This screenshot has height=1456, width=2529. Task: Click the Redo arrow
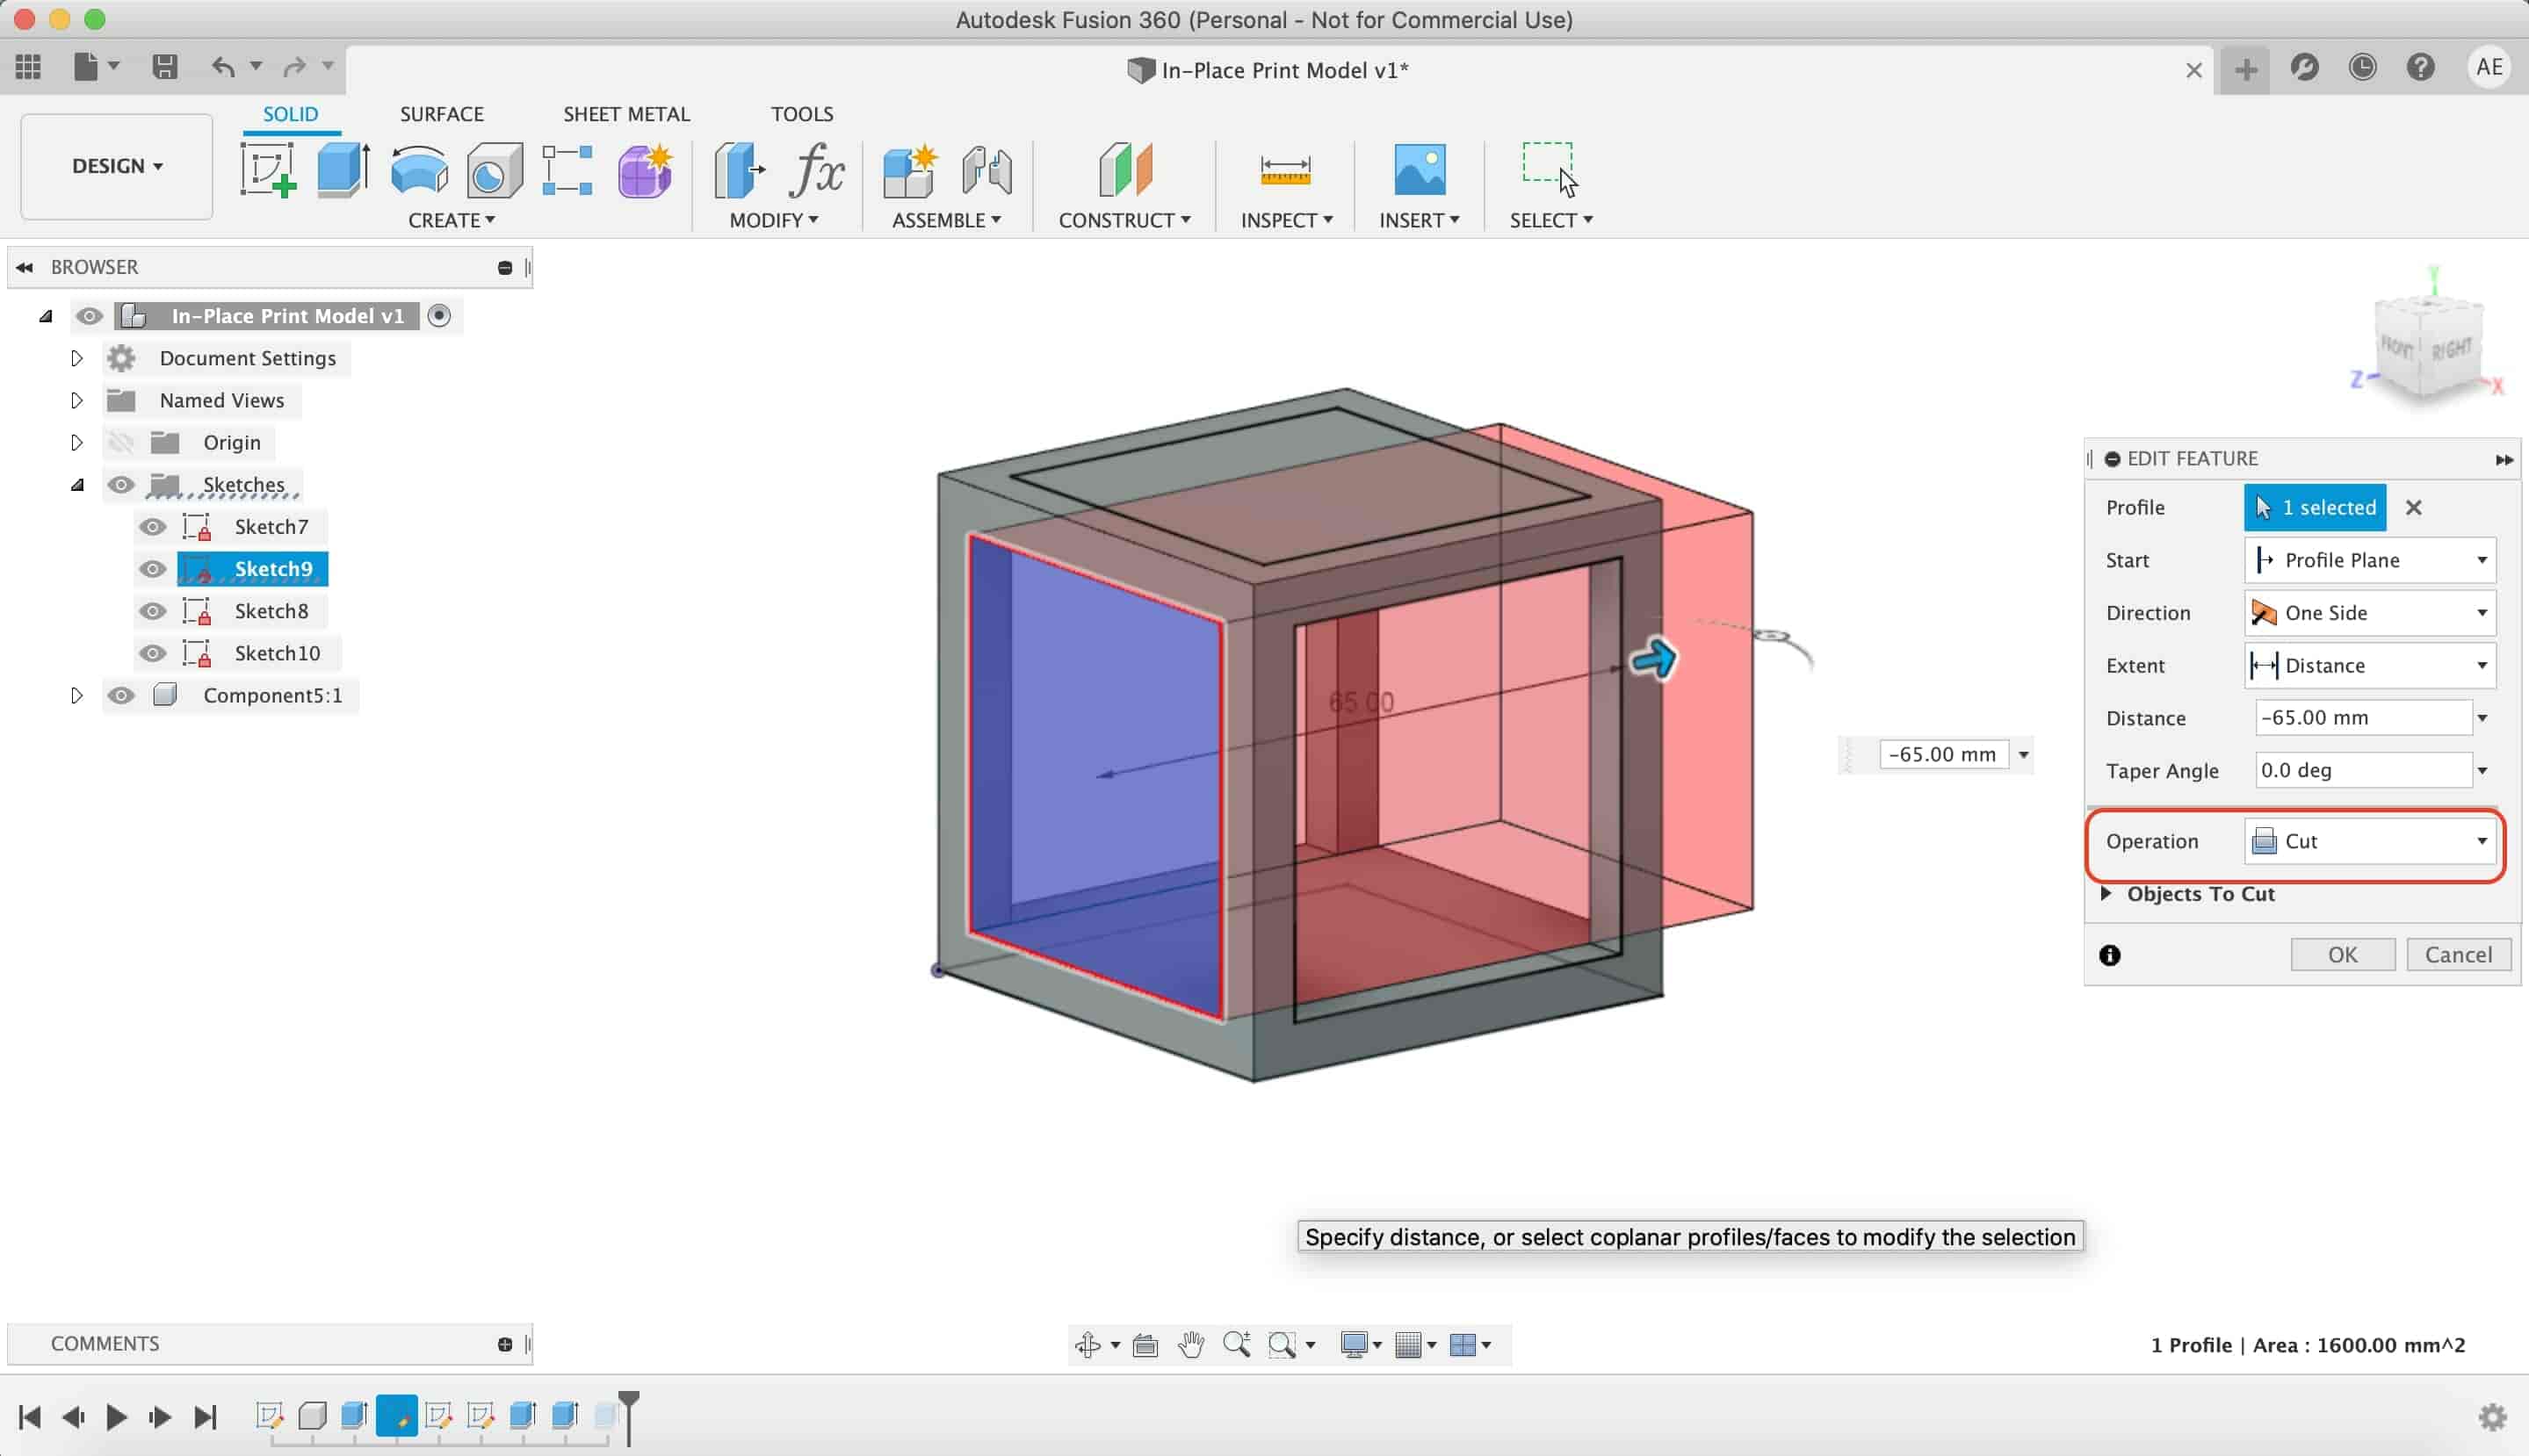coord(294,67)
